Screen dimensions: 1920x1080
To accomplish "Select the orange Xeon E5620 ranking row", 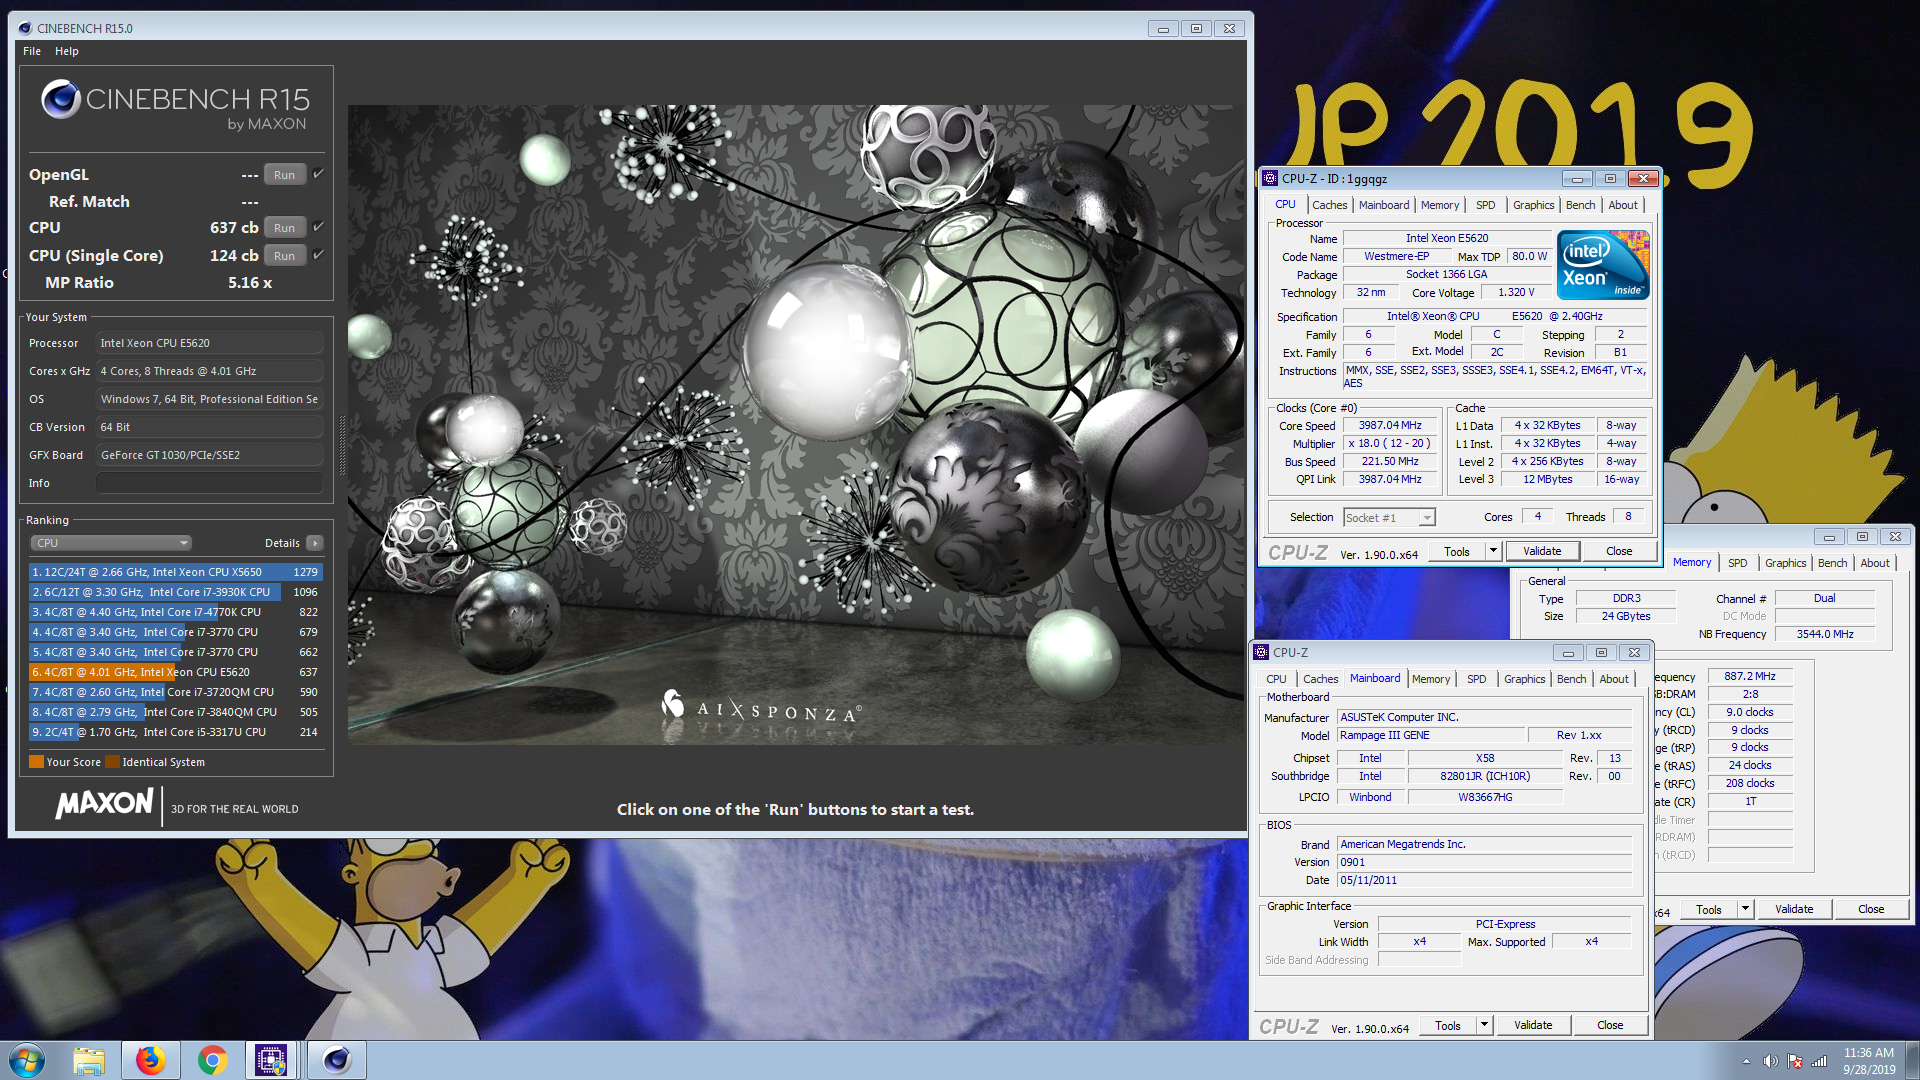I will point(175,672).
